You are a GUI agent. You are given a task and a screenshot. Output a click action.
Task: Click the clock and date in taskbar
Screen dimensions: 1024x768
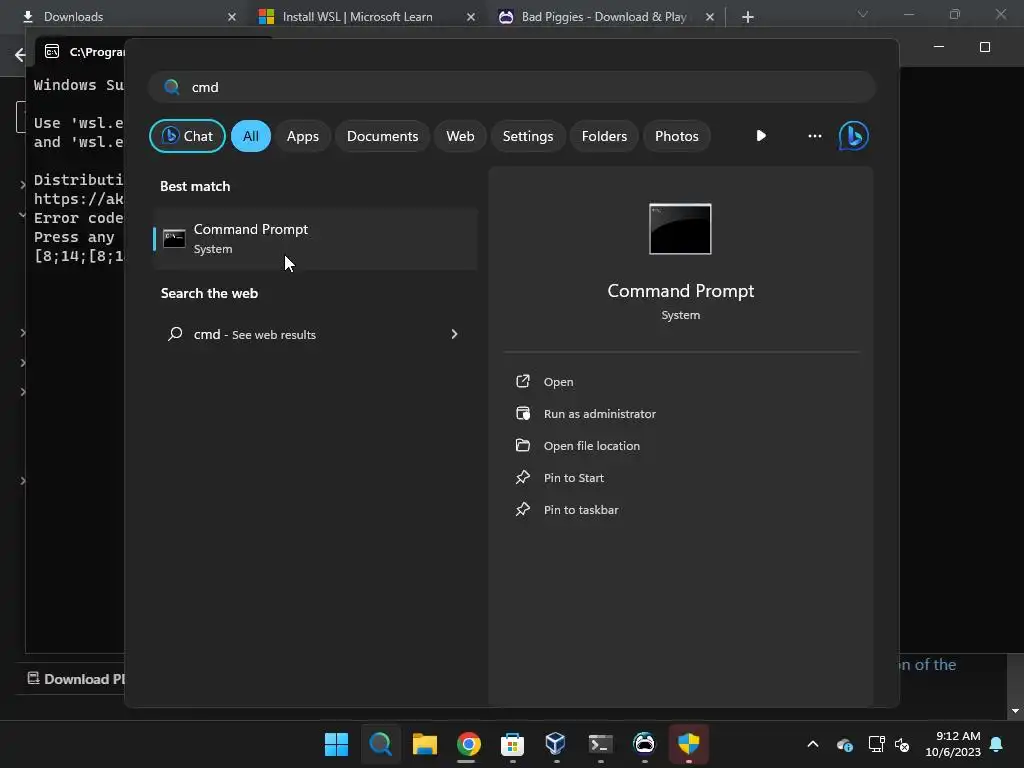tap(952, 744)
